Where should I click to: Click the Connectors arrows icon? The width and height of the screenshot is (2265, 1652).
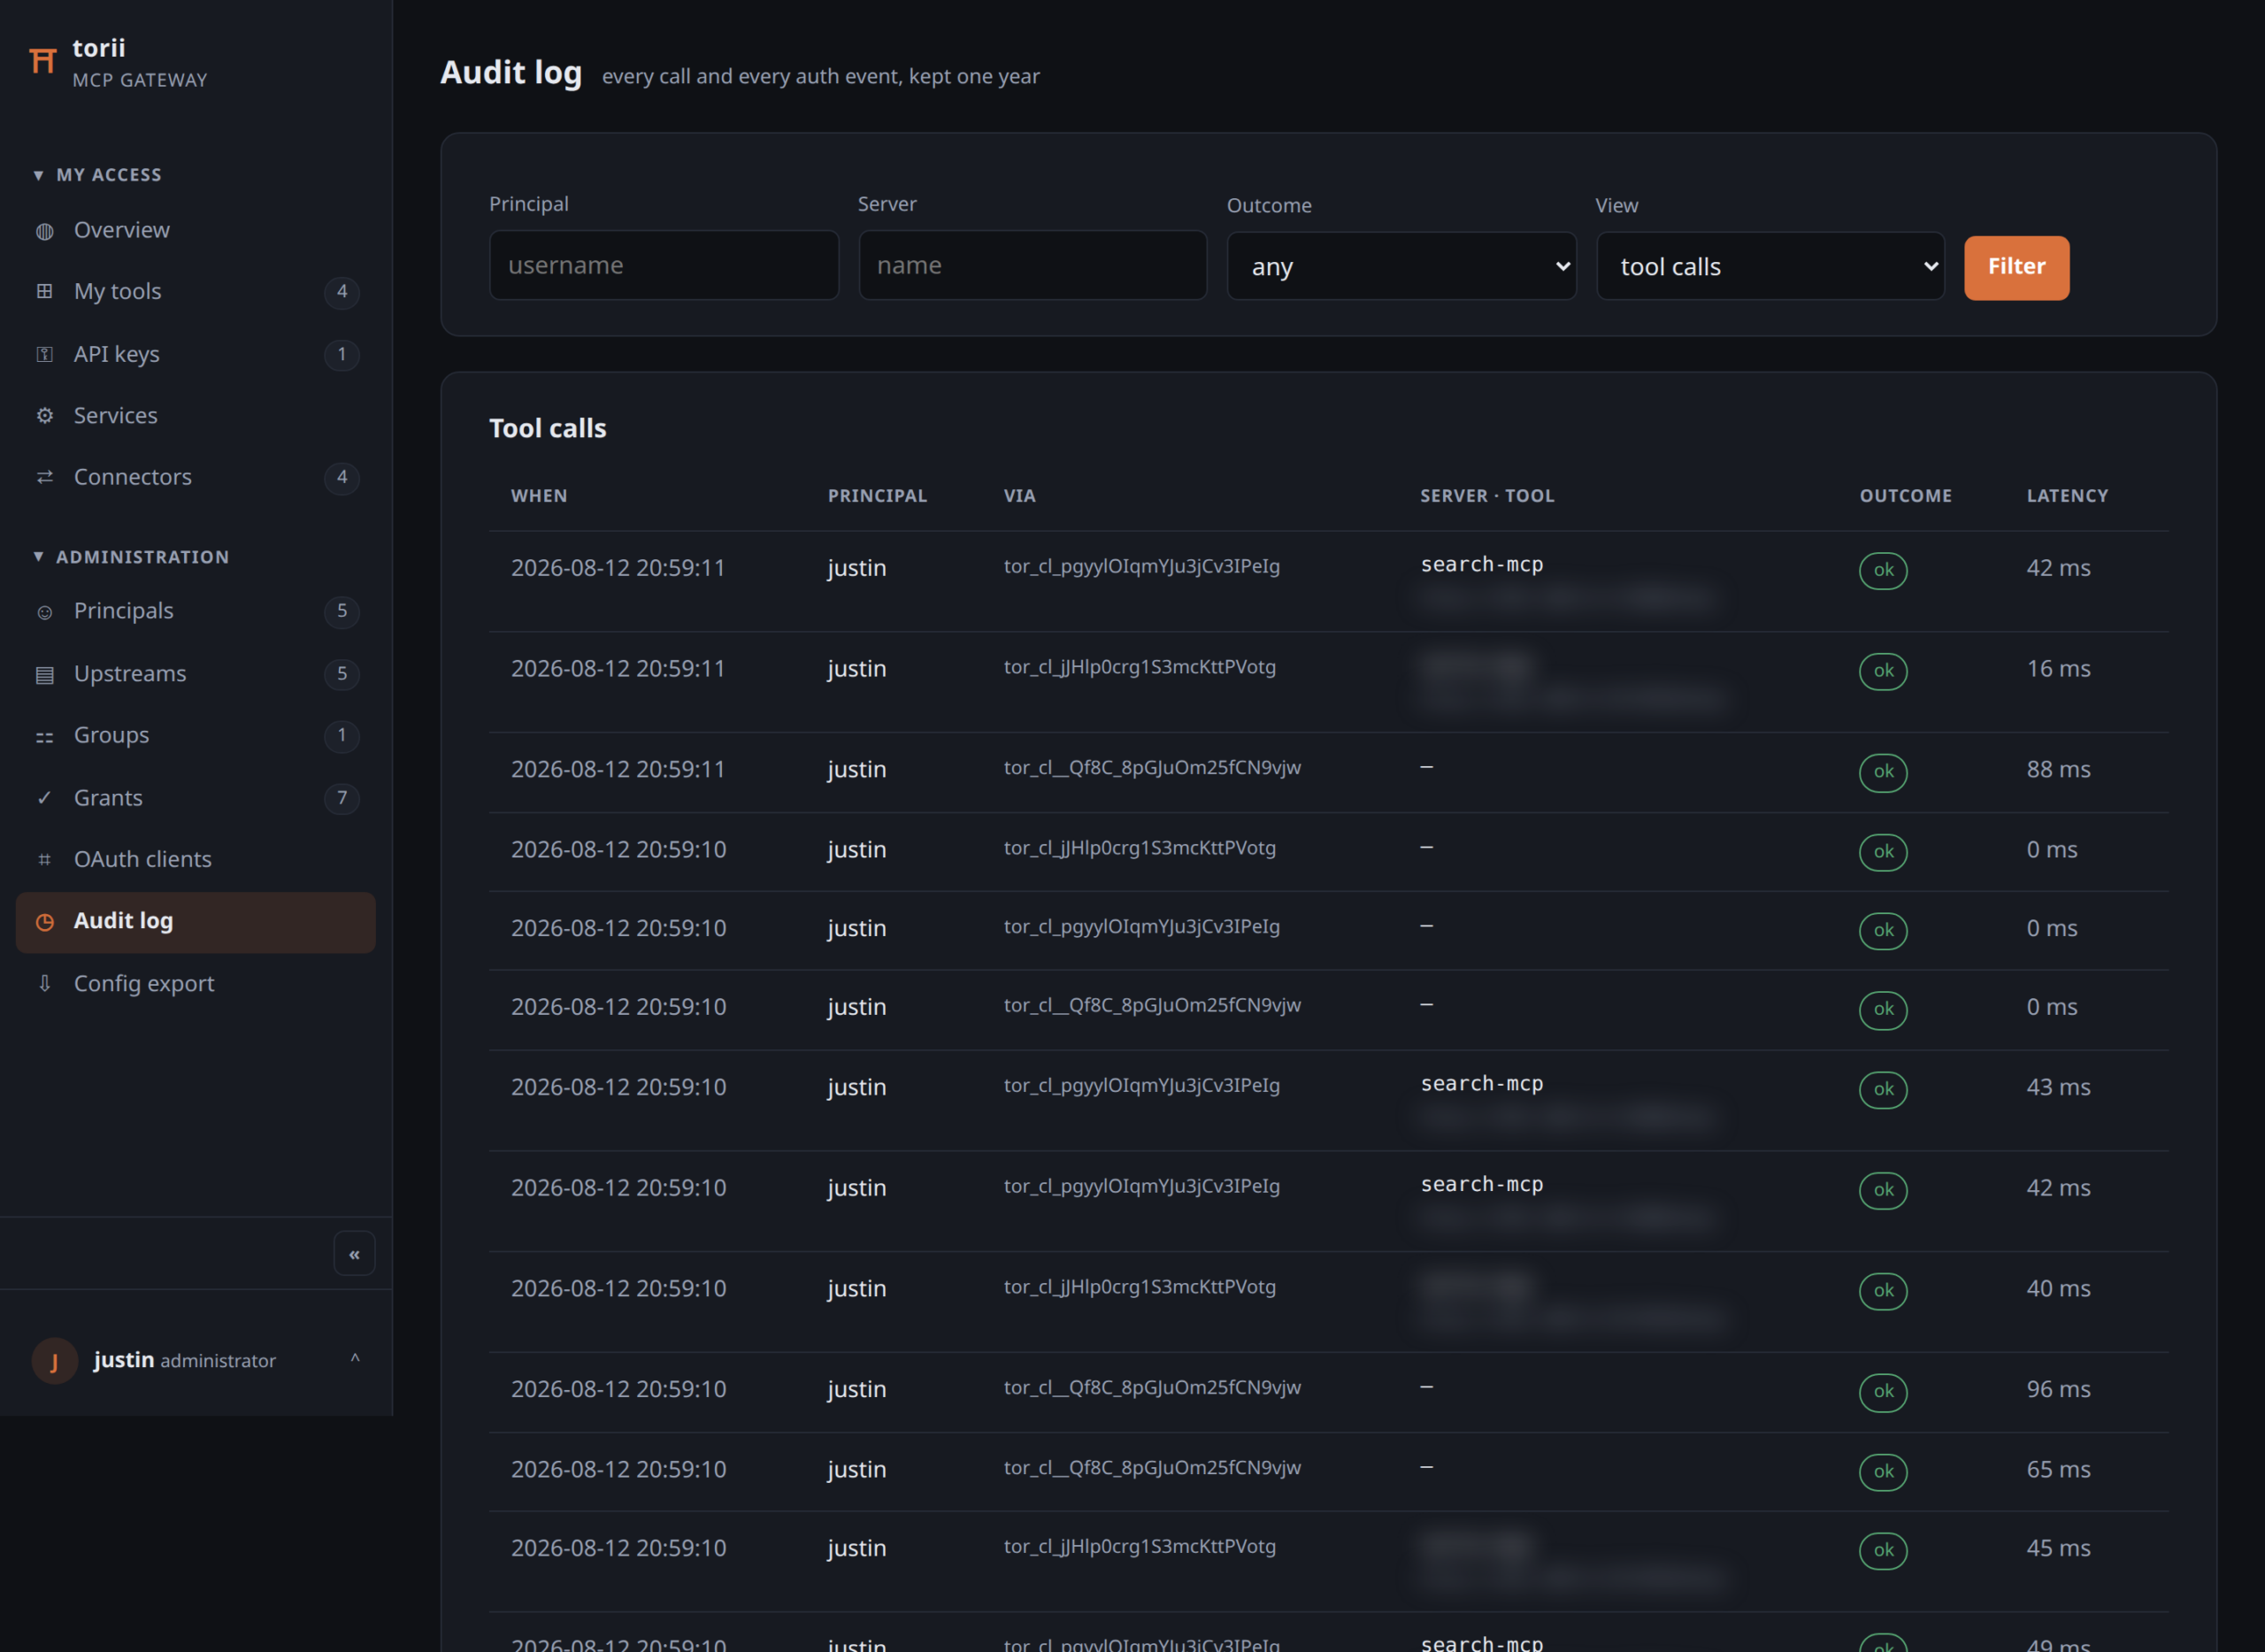(45, 477)
